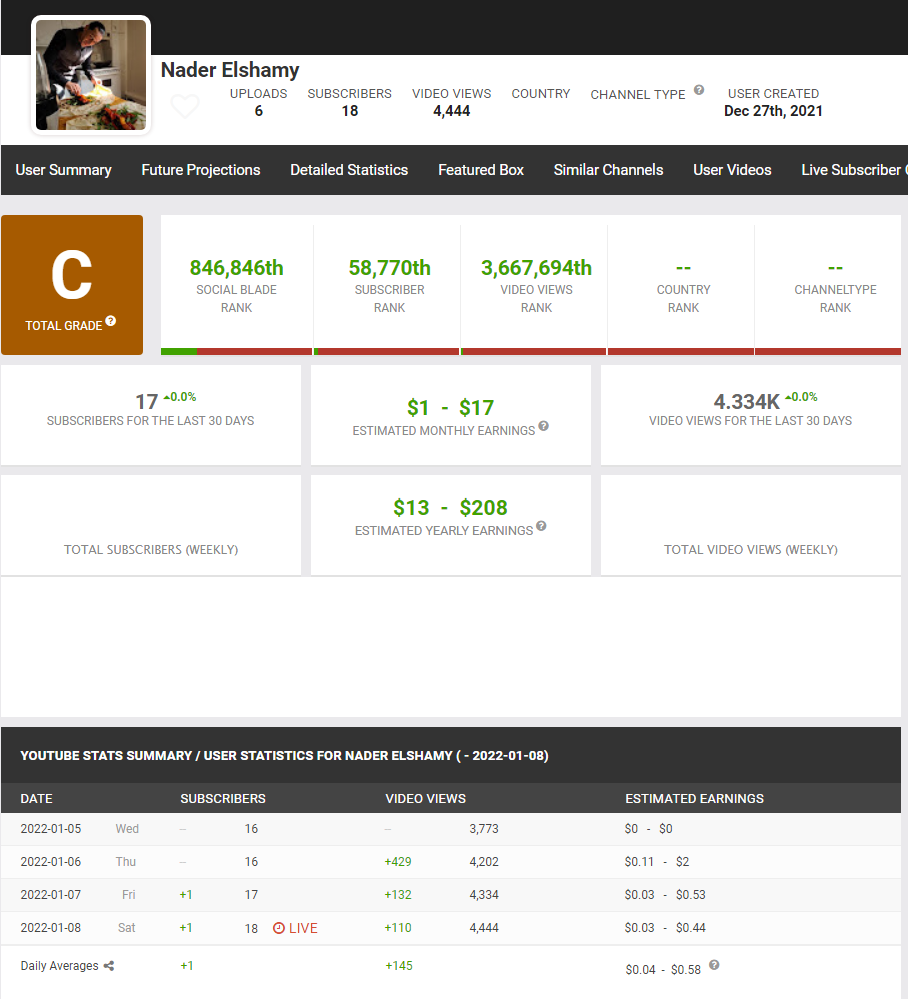The image size is (908, 999).
Task: Click the +145 daily average views
Action: (399, 966)
